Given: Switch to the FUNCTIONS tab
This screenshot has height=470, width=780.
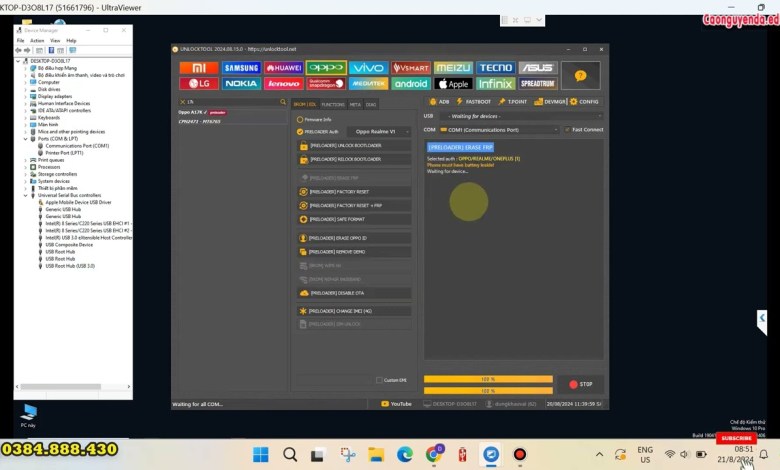Looking at the screenshot, I should point(333,104).
